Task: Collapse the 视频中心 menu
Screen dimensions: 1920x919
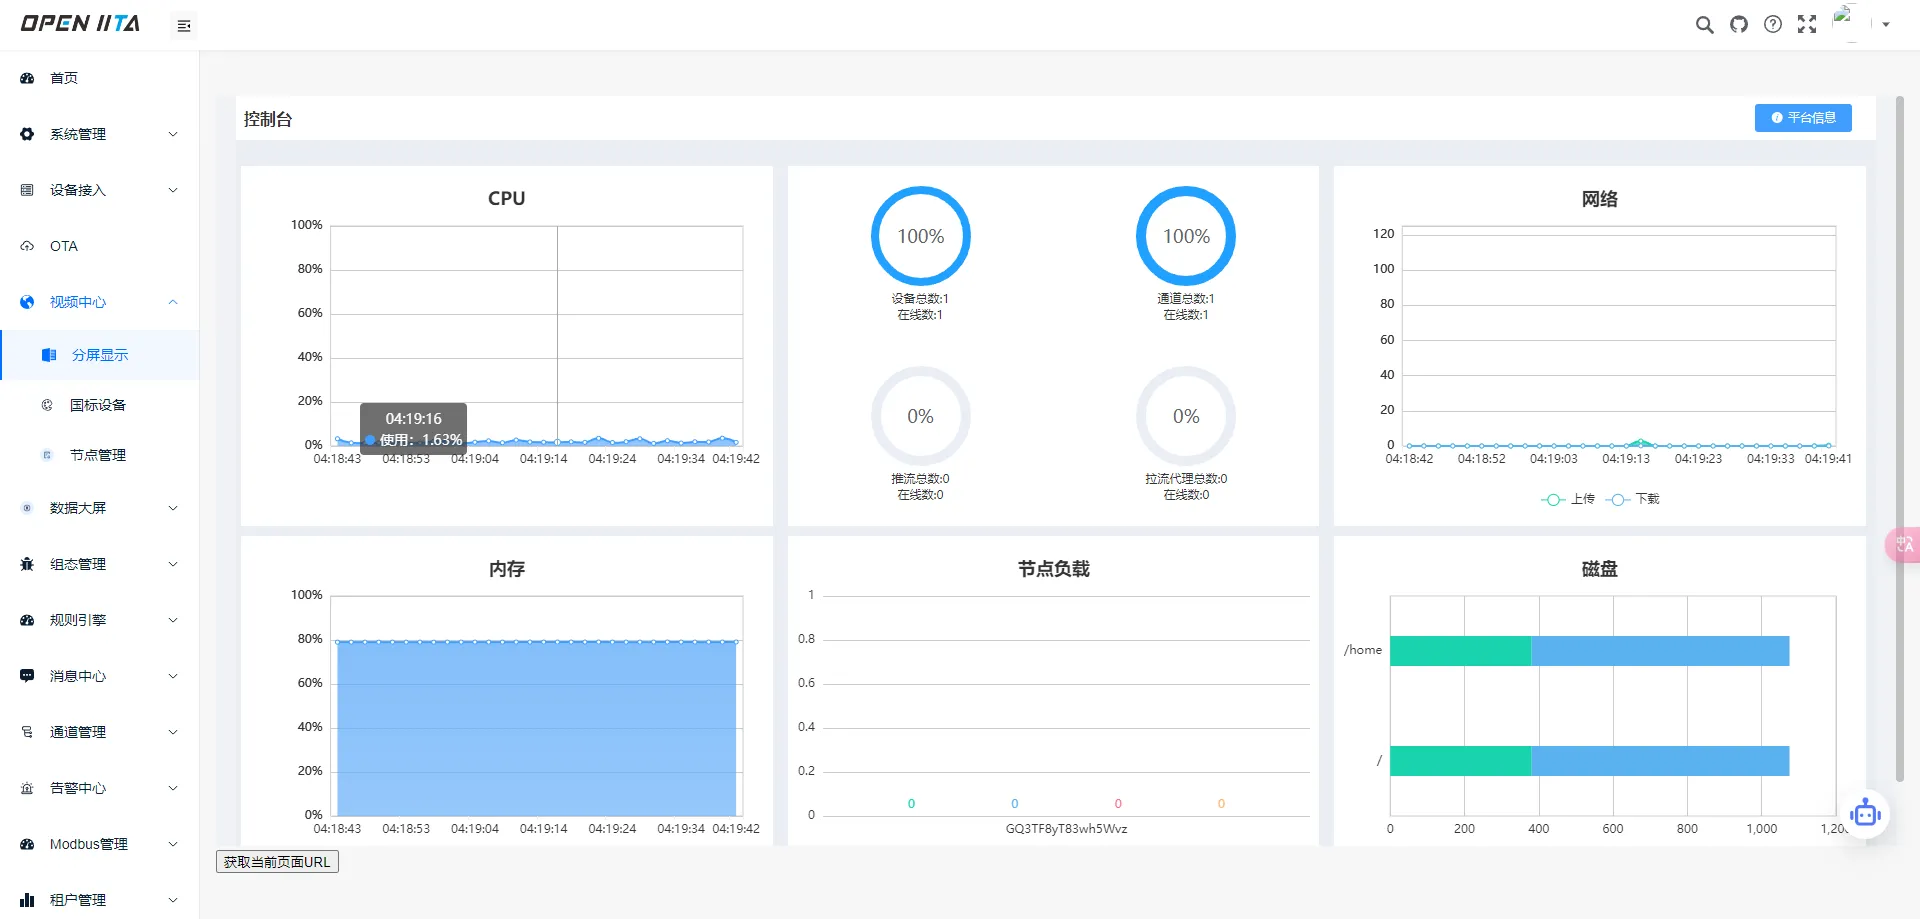Action: click(x=100, y=302)
